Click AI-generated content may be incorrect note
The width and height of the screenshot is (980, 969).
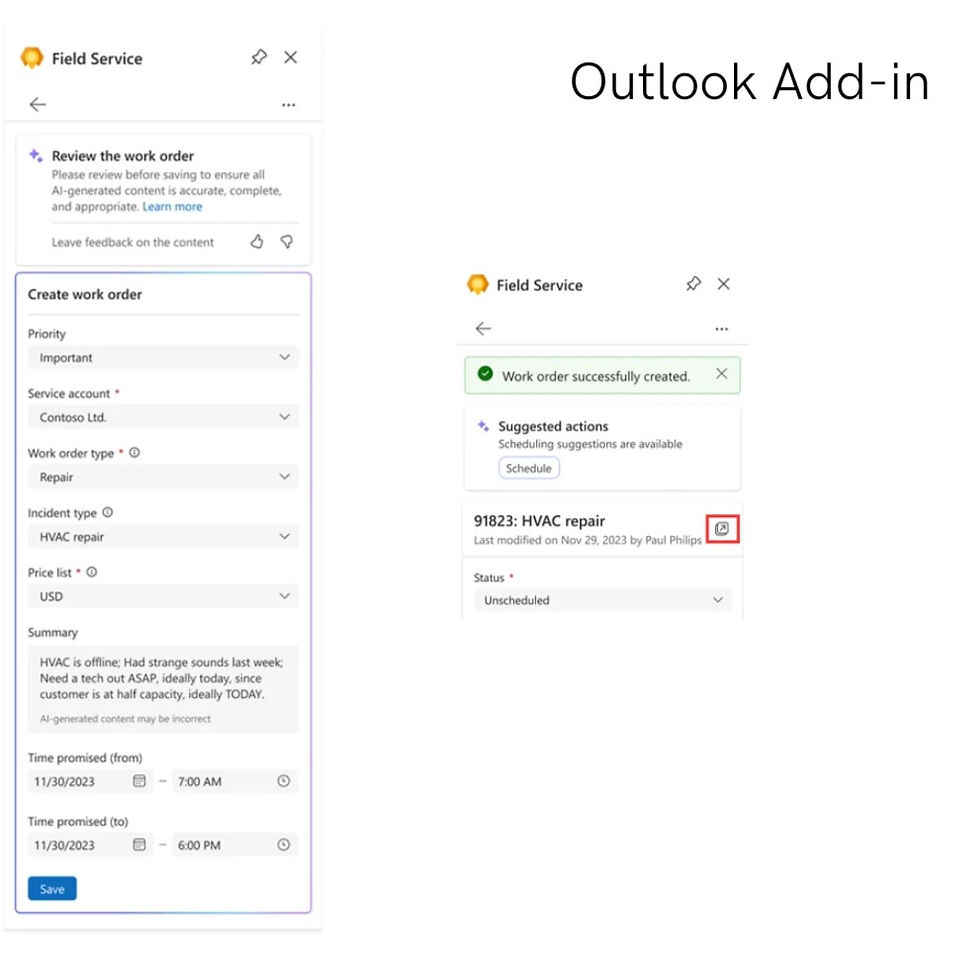point(125,719)
